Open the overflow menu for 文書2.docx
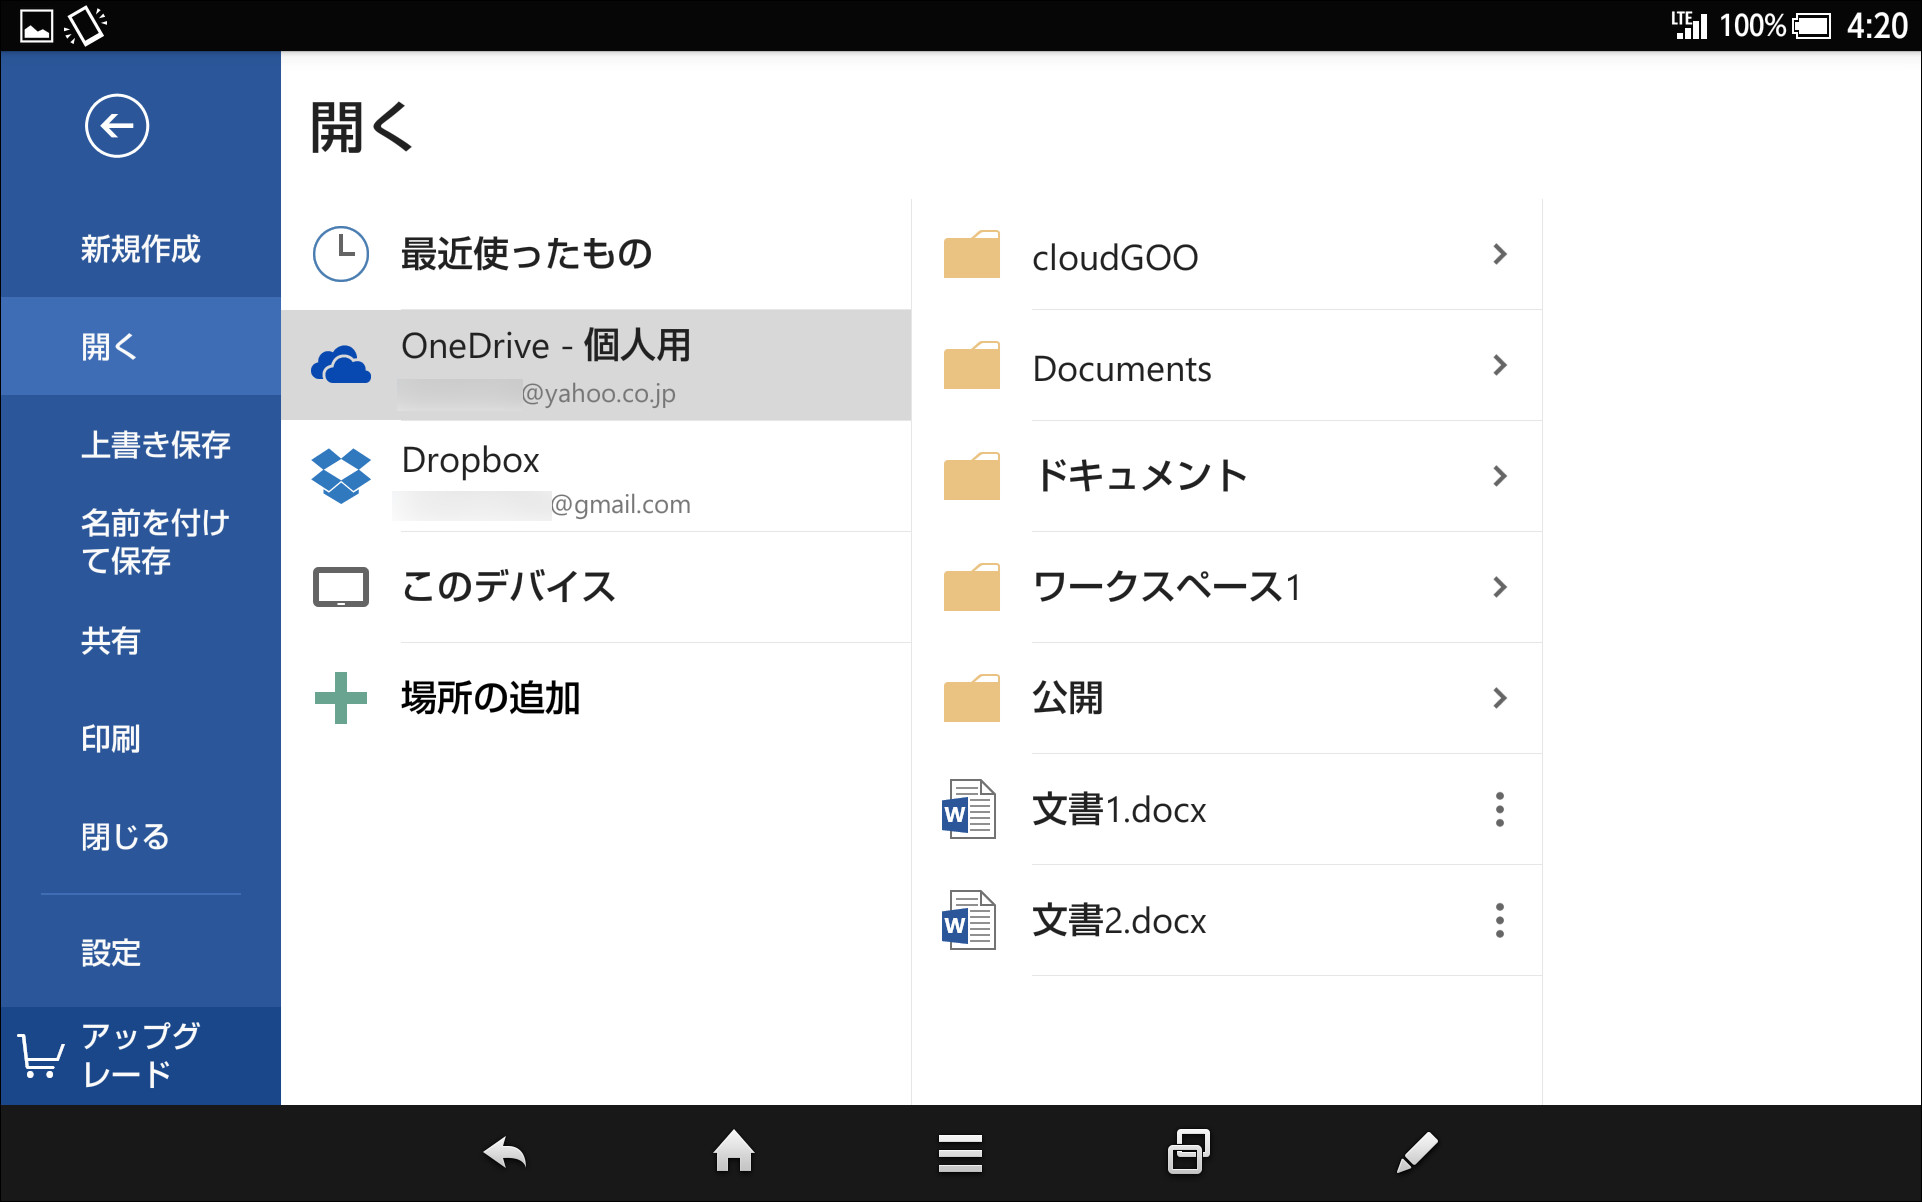 1499,919
